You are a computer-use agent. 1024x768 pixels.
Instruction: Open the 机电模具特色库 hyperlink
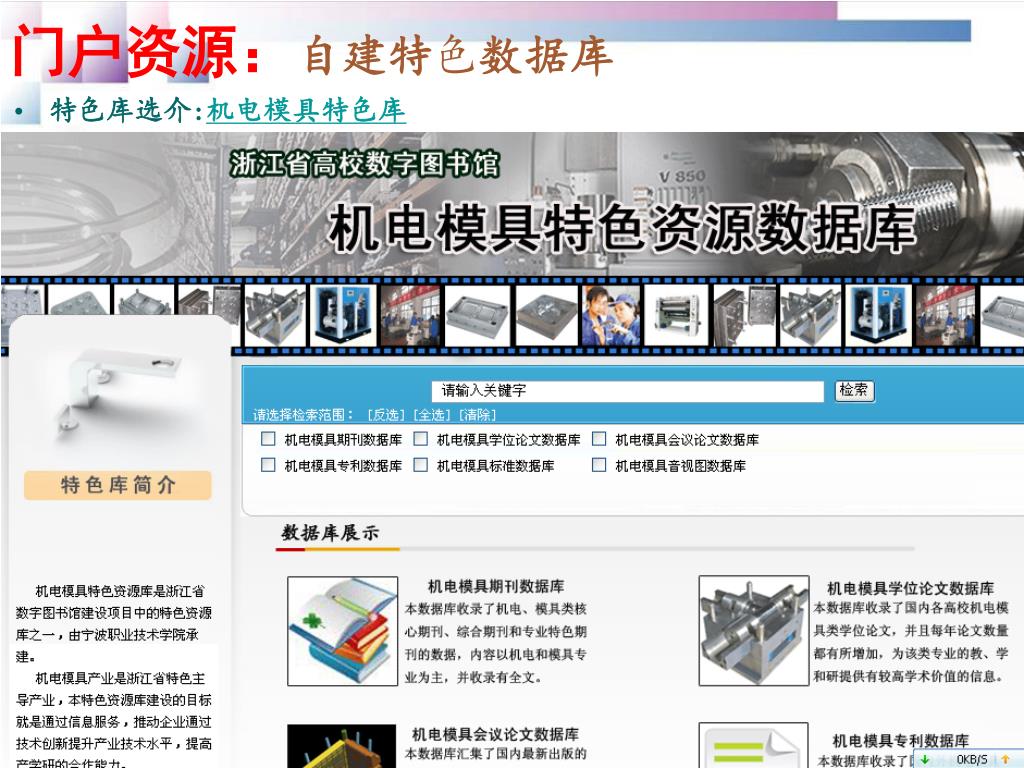(x=306, y=110)
